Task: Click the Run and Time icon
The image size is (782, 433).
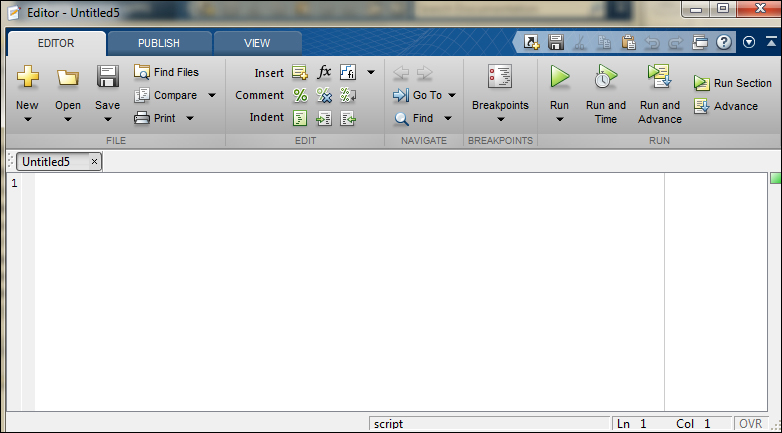Action: [x=605, y=77]
